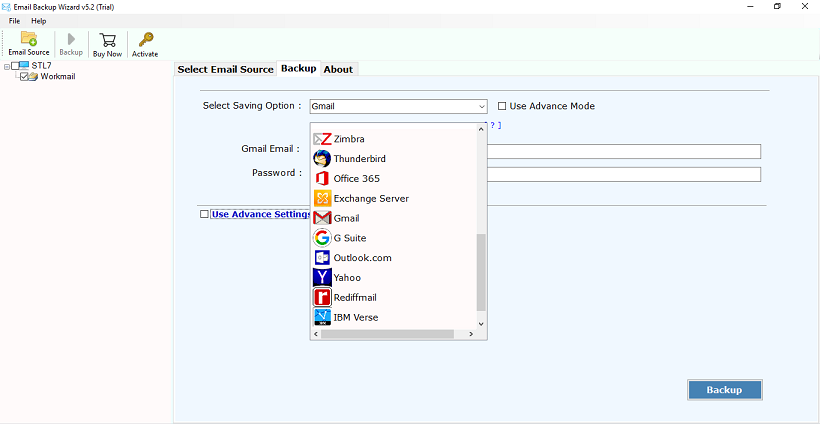Enable Use Advance Mode checkbox
The width and height of the screenshot is (821, 424).
tap(502, 106)
